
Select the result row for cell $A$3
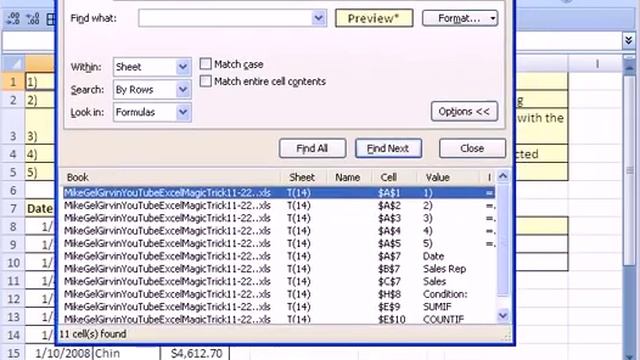point(279,218)
